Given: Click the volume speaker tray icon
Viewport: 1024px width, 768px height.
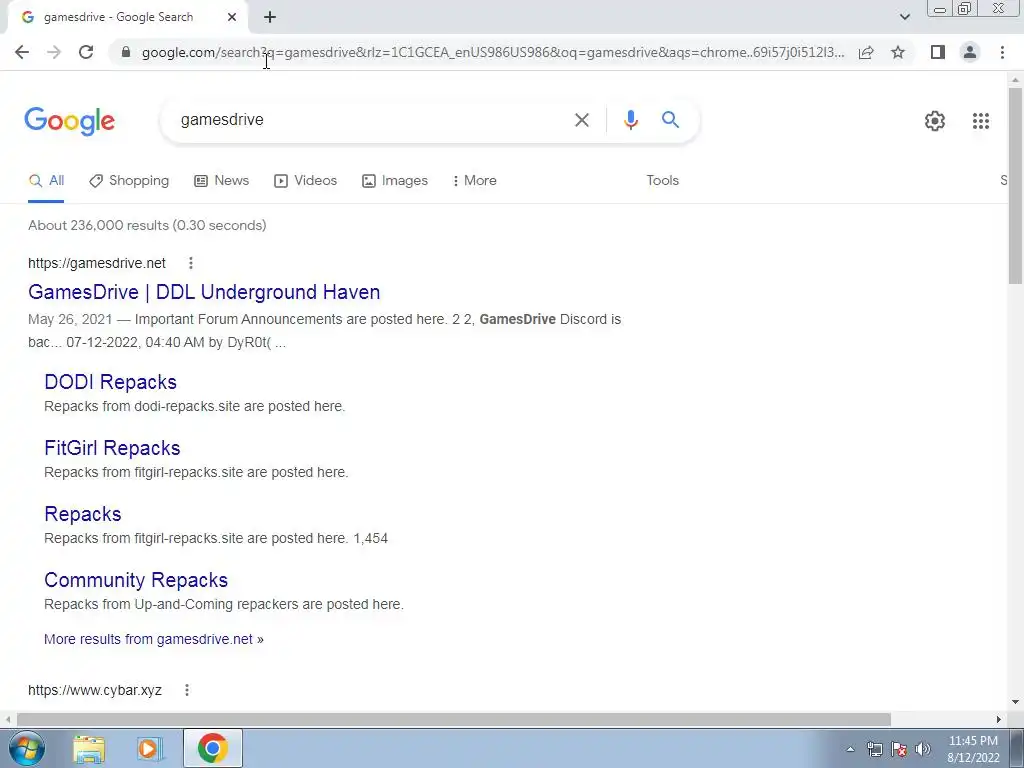Looking at the screenshot, I should tap(923, 749).
